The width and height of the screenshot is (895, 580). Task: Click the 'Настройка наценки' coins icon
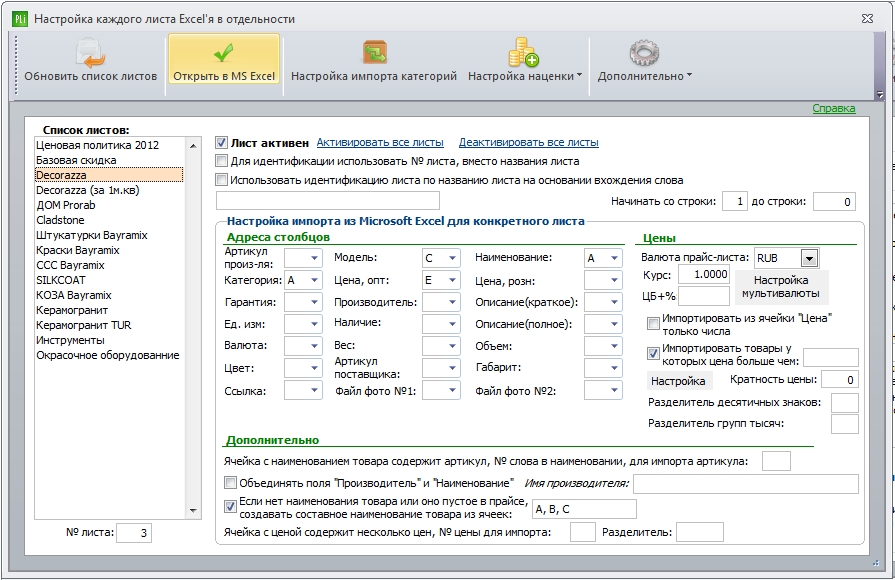click(523, 53)
